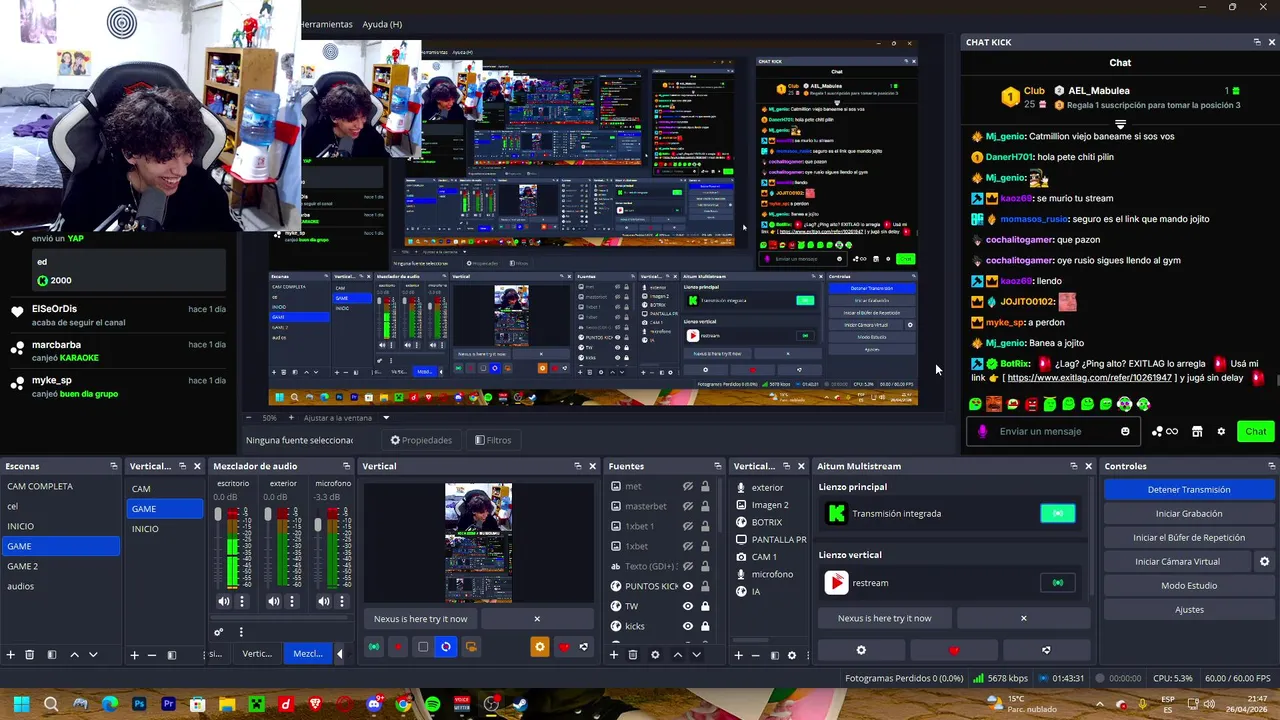Show the met source
The width and height of the screenshot is (1280, 720).
[x=688, y=486]
